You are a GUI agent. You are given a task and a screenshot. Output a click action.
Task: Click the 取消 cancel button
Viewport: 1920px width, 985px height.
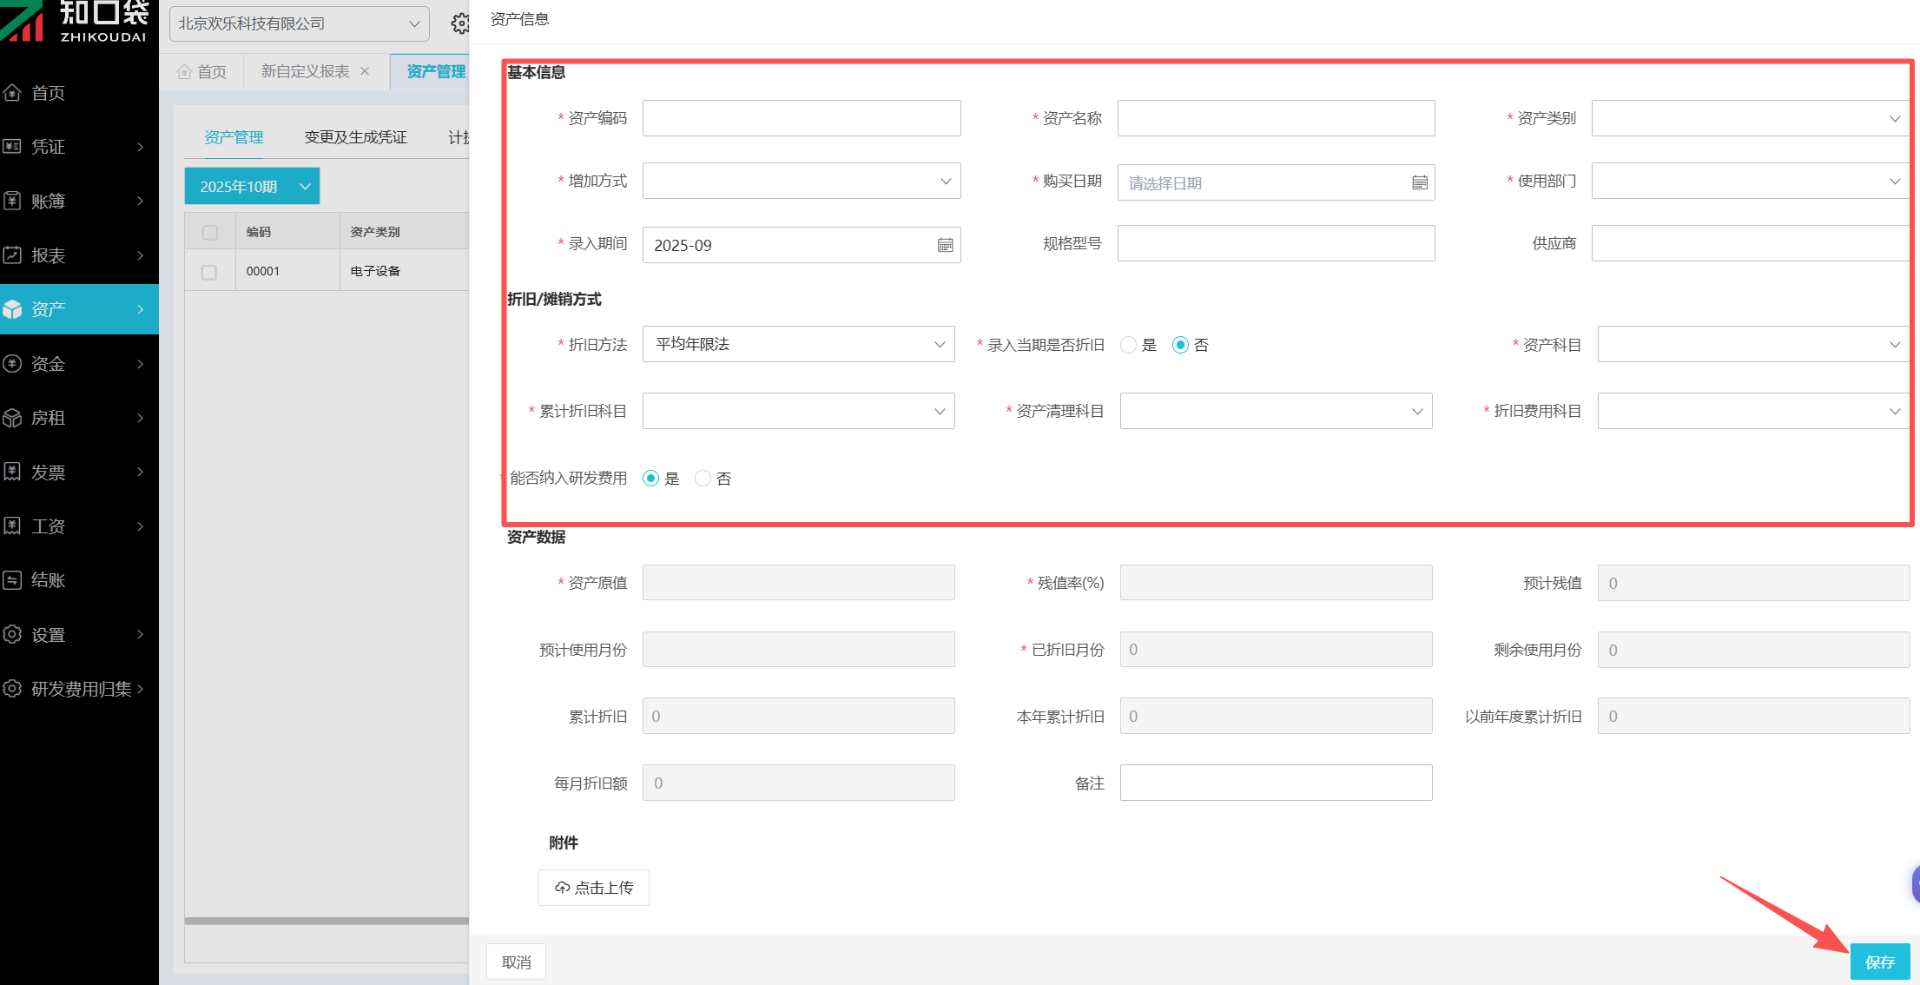click(516, 962)
